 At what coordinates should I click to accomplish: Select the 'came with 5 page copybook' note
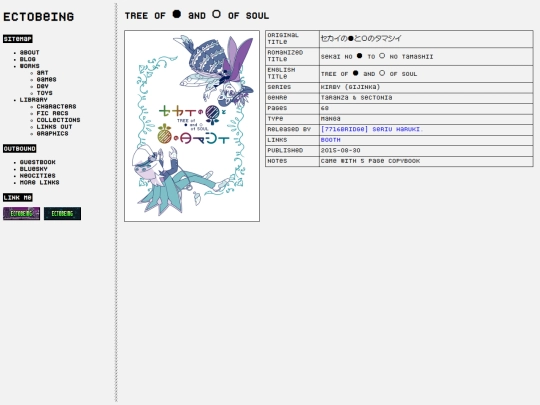pos(370,161)
